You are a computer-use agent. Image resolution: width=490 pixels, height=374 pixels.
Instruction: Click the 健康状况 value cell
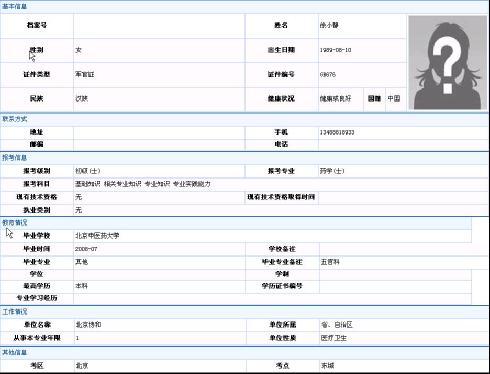tap(340, 99)
